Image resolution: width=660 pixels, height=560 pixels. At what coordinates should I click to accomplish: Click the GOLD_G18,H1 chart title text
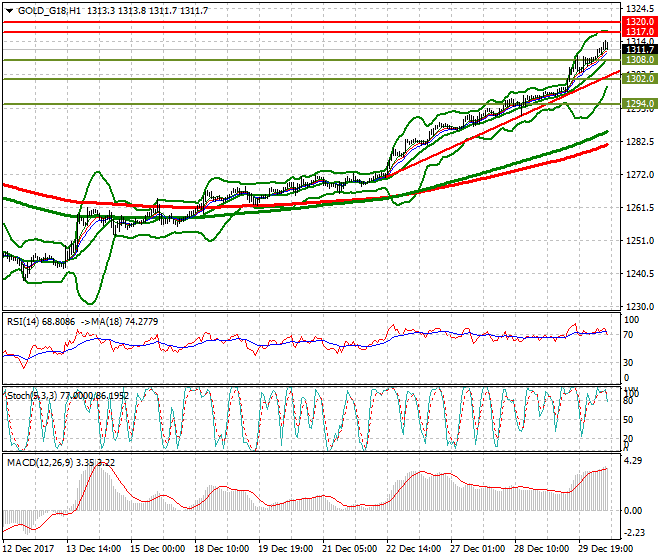50,11
